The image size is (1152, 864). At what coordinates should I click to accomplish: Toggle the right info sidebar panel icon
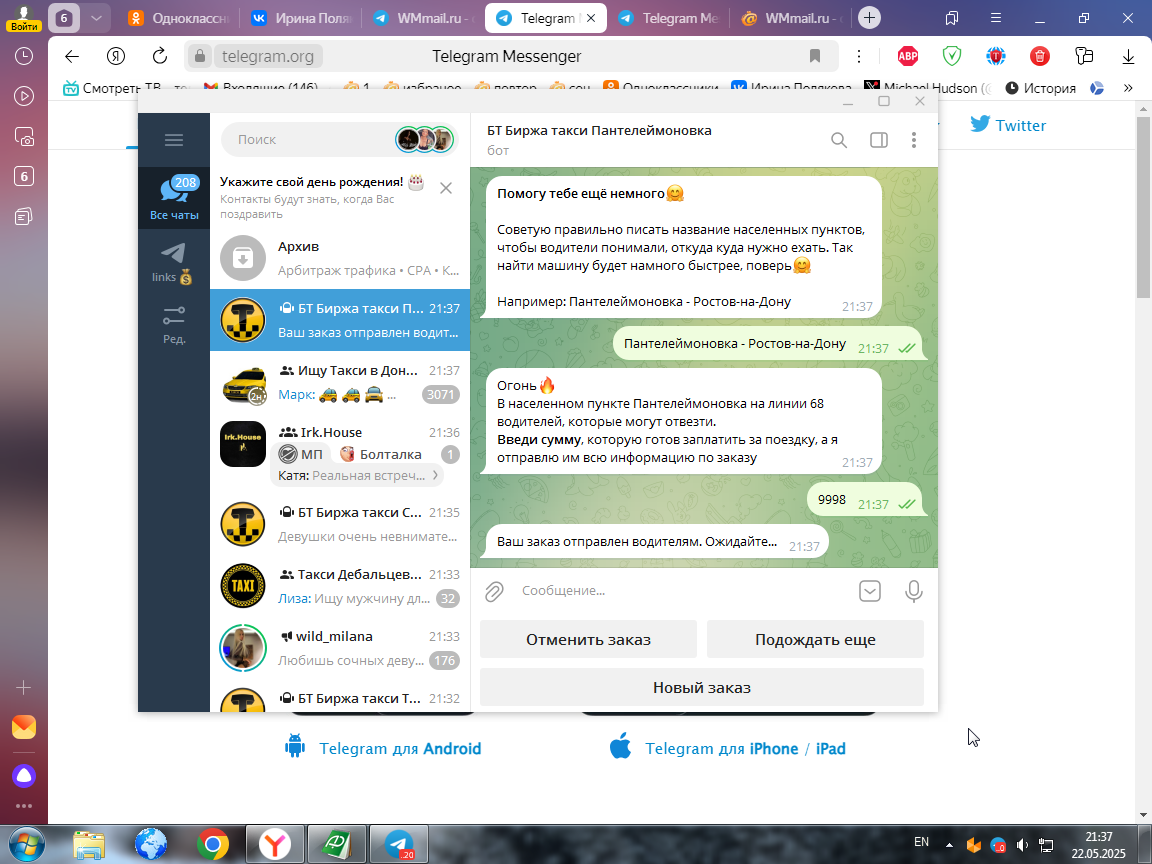pos(879,140)
